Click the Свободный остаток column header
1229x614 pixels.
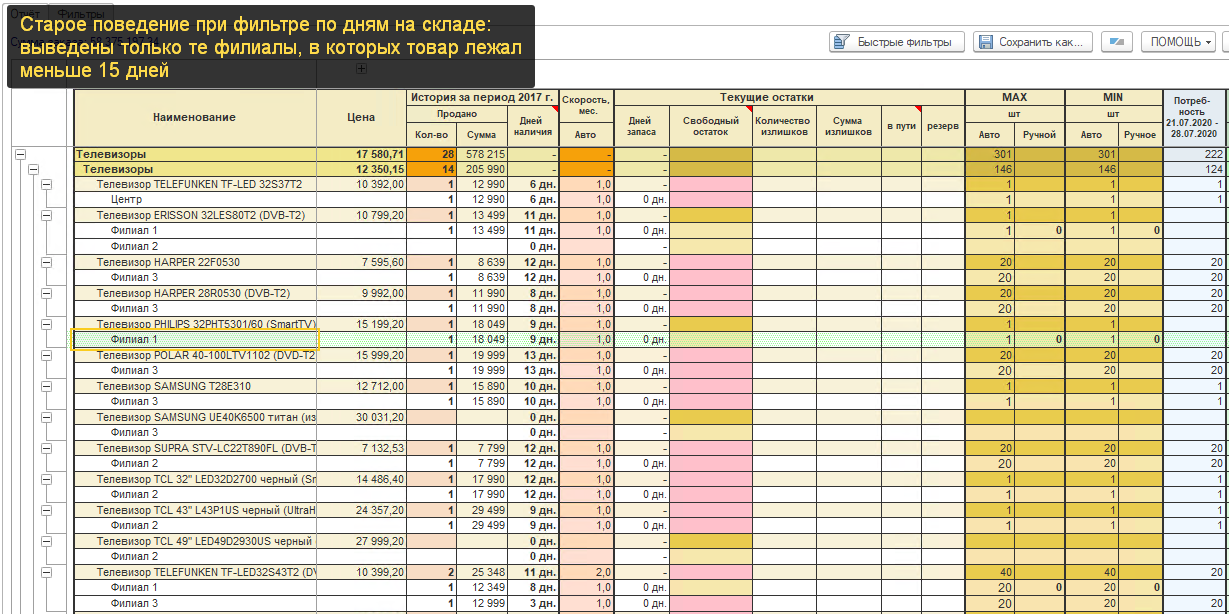pyautogui.click(x=711, y=125)
